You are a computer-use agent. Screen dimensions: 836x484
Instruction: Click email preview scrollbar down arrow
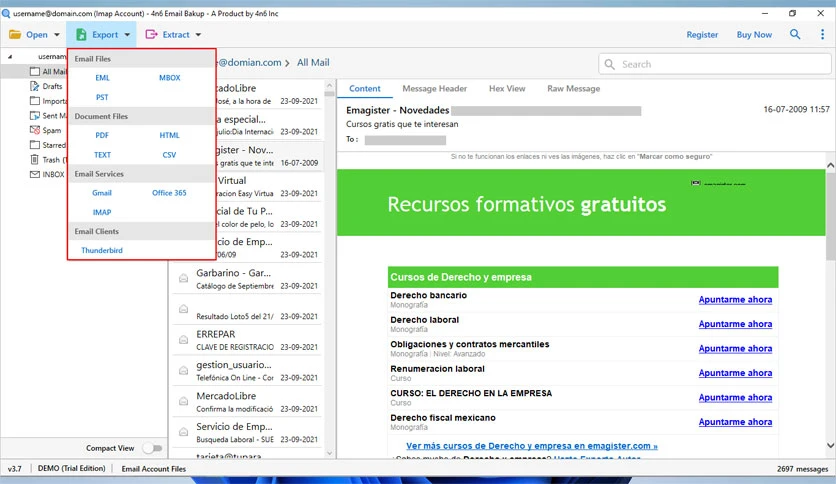pyautogui.click(x=831, y=446)
